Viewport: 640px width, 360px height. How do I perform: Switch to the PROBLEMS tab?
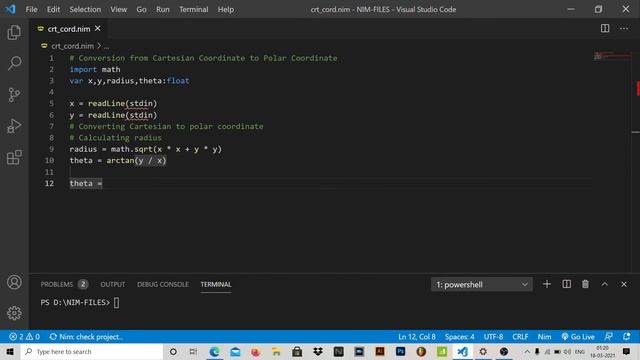[x=64, y=284]
